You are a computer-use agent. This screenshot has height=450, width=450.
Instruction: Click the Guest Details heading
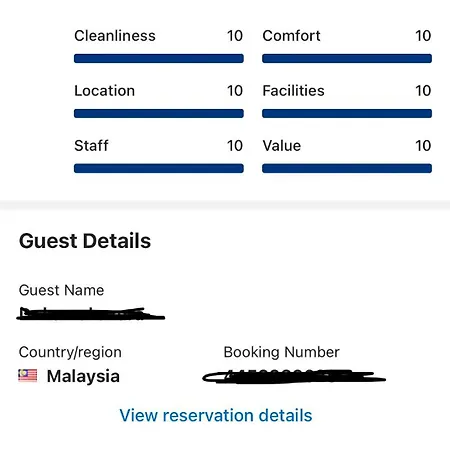(x=85, y=241)
